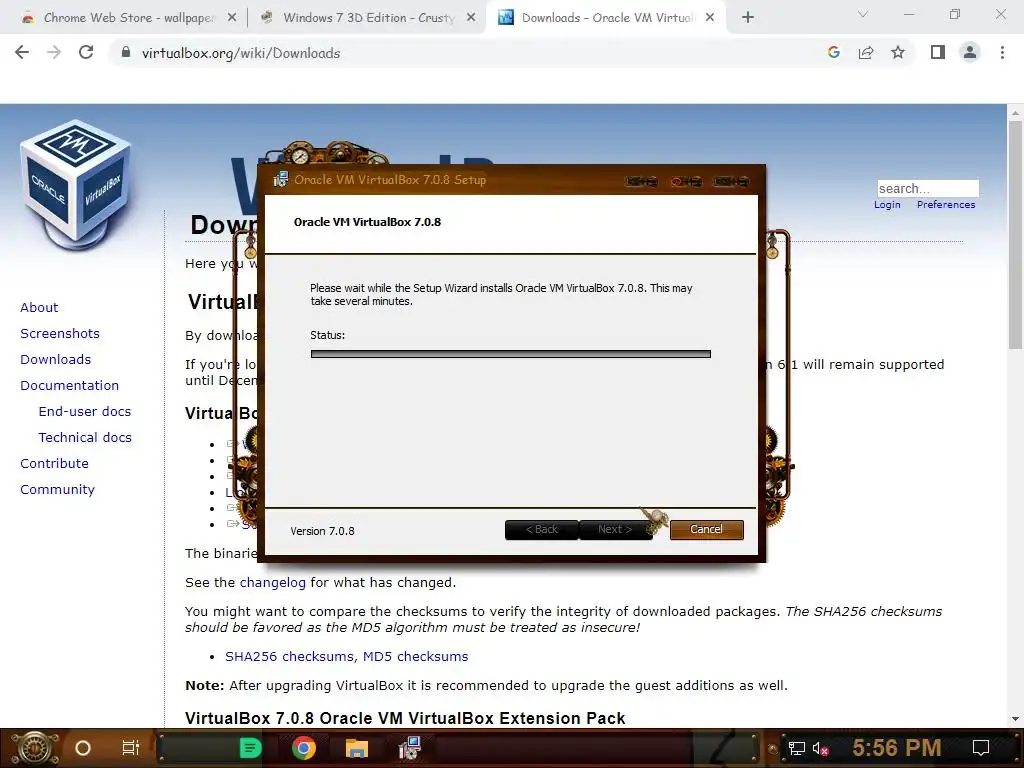Viewport: 1024px width, 768px height.
Task: Click the VirtualBox 7.0.8 Extension Pack heading
Action: pos(405,718)
